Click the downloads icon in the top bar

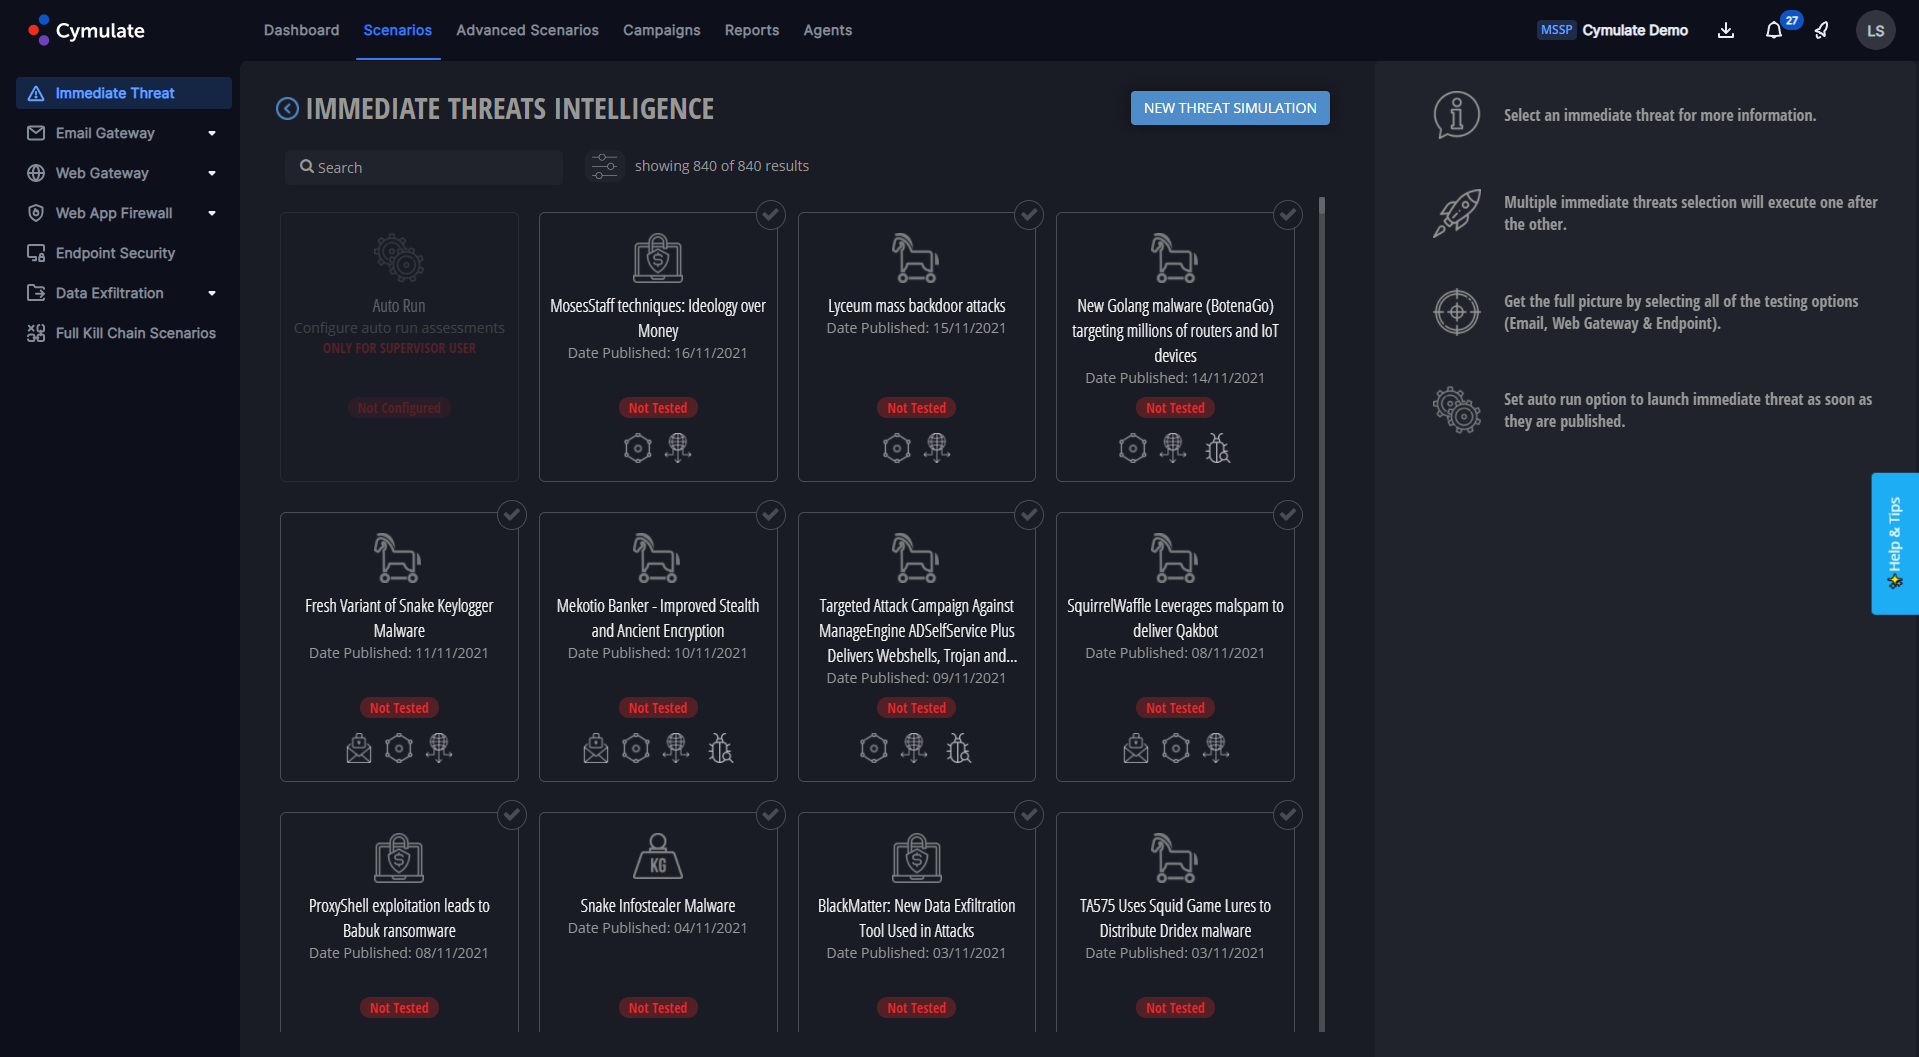click(1724, 31)
